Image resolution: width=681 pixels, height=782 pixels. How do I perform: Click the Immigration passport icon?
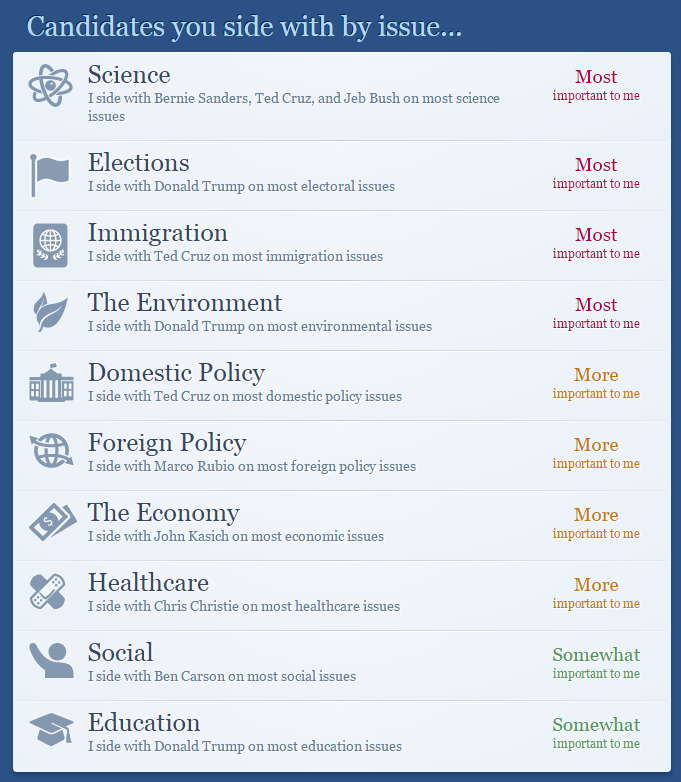tap(50, 245)
